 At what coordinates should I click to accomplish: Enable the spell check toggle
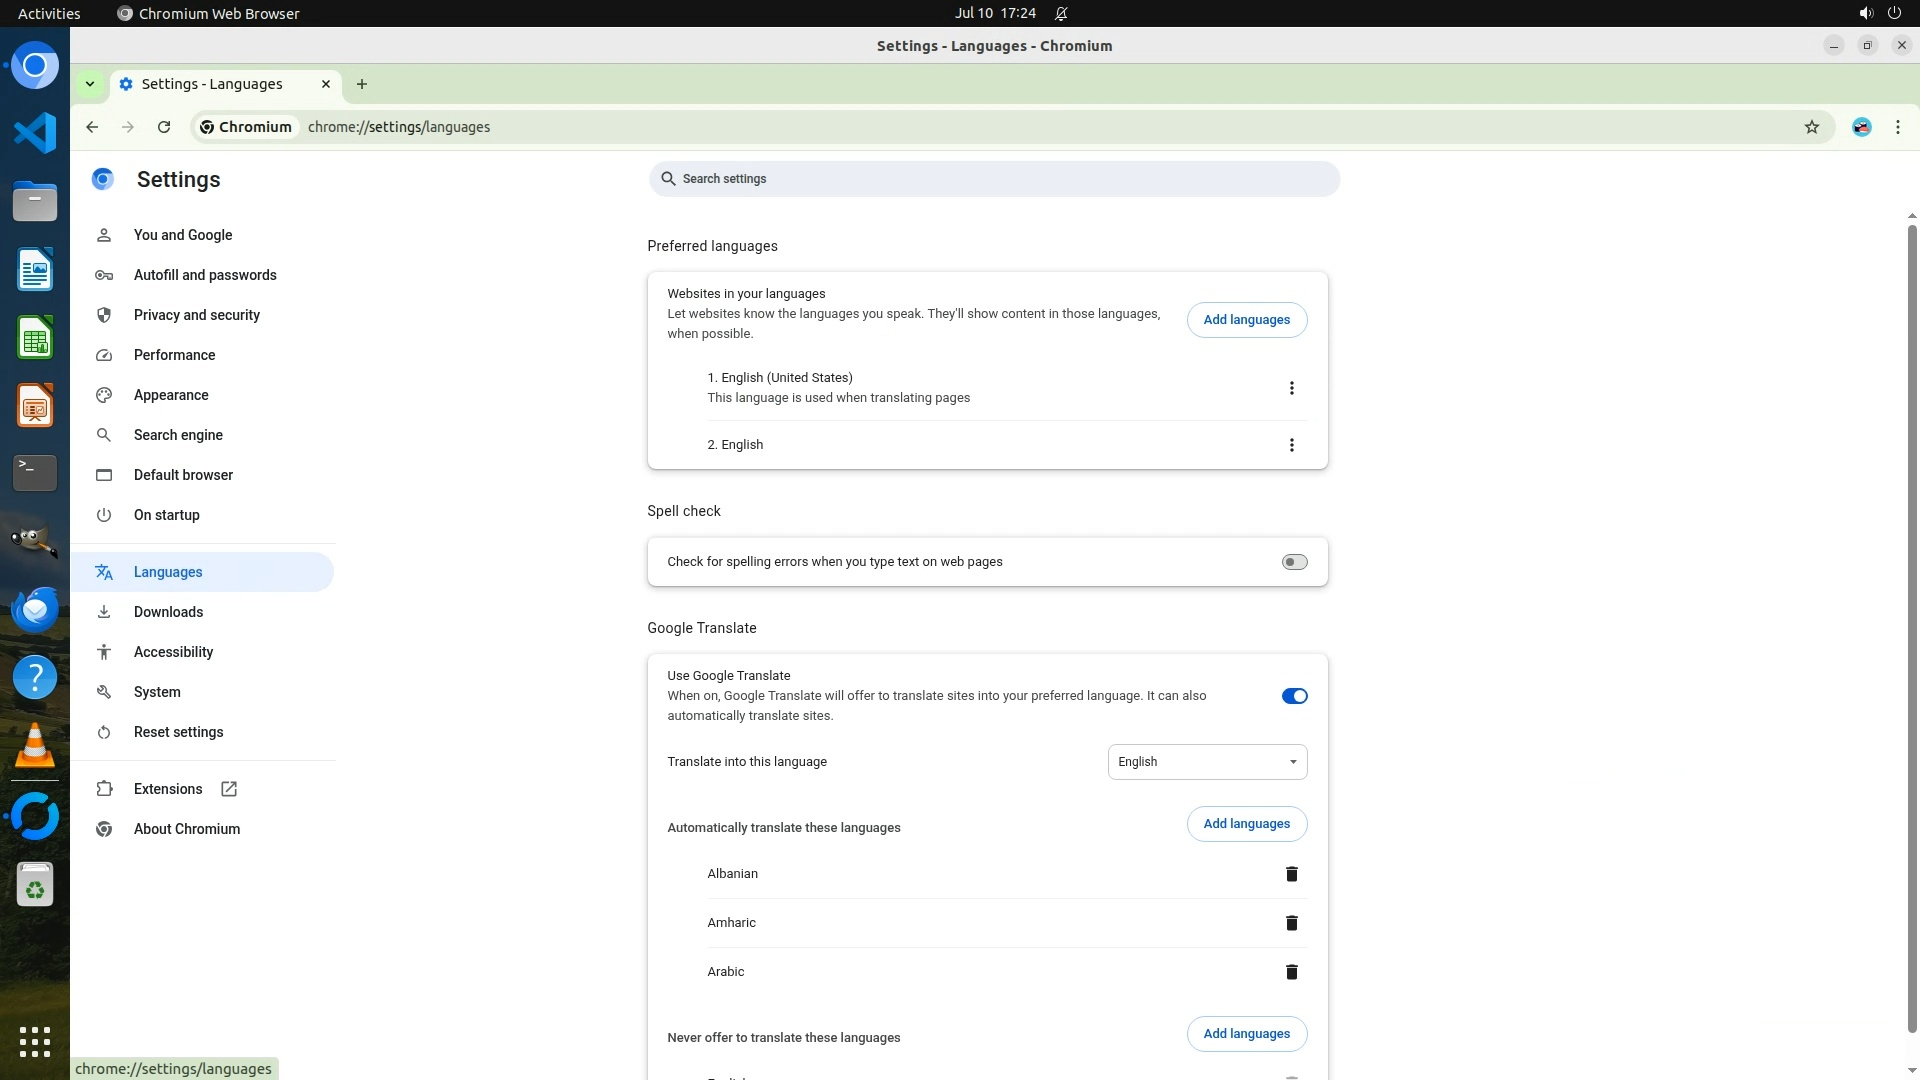pyautogui.click(x=1294, y=562)
